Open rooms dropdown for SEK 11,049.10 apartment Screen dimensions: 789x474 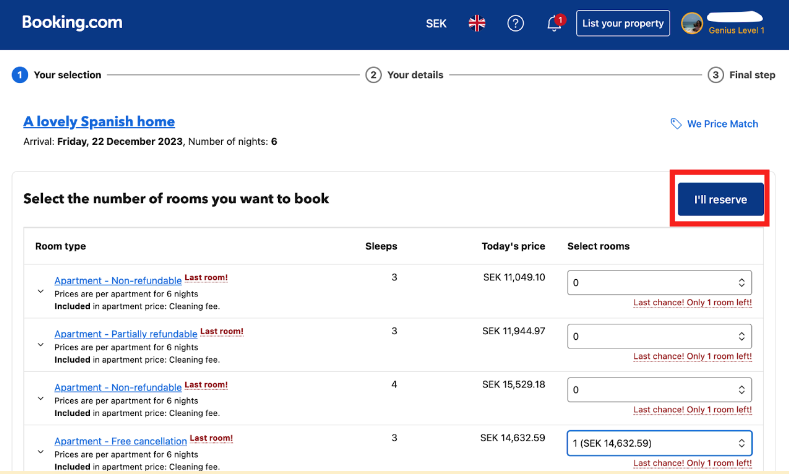659,283
